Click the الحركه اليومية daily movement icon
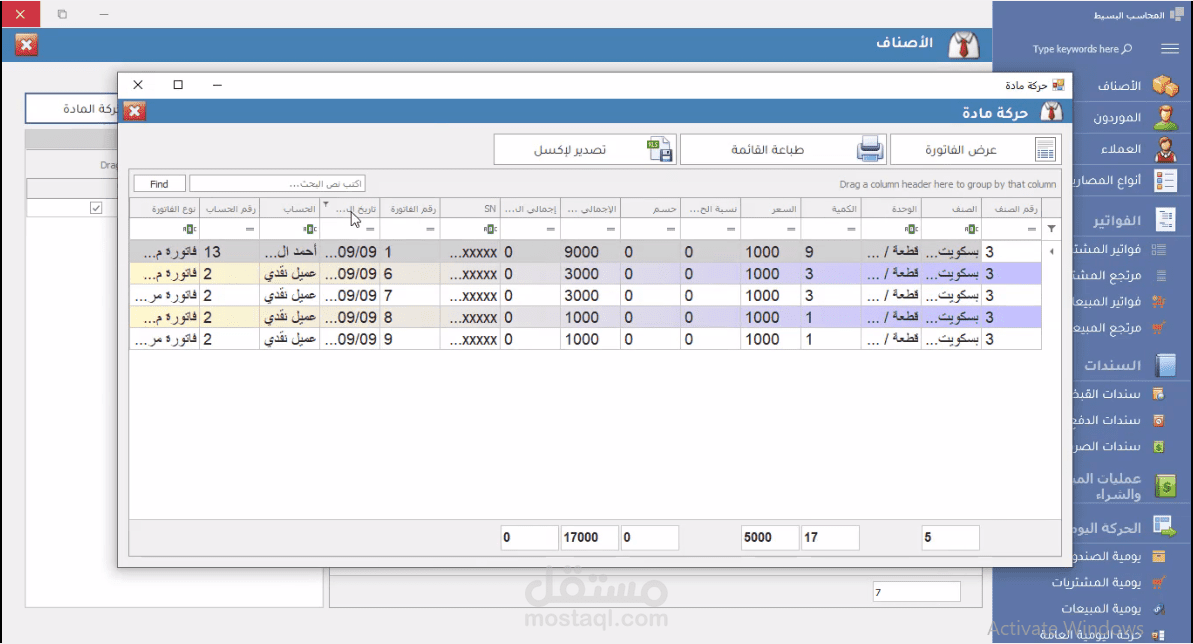This screenshot has height=644, width=1193. click(1163, 526)
